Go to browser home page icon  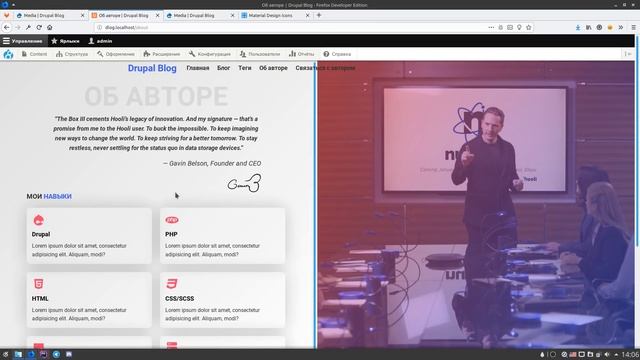(x=49, y=27)
